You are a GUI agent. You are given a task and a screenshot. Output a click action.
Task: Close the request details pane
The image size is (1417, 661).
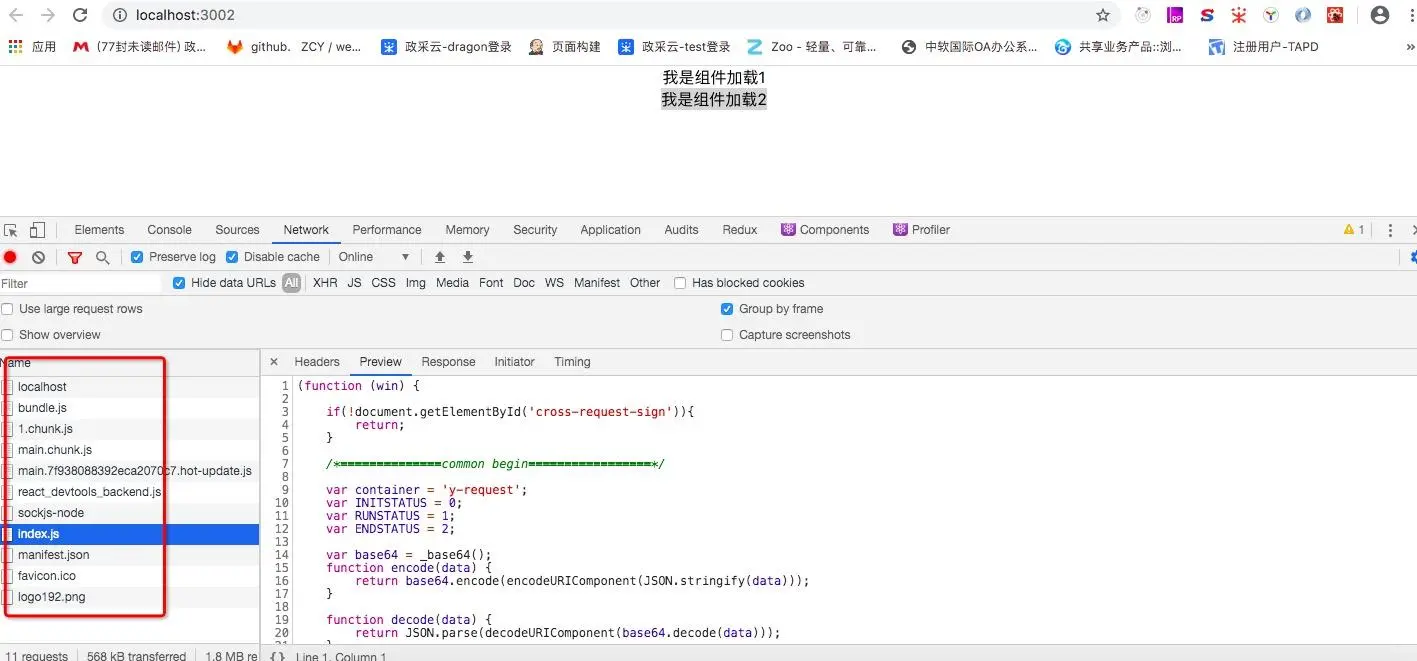coord(274,362)
